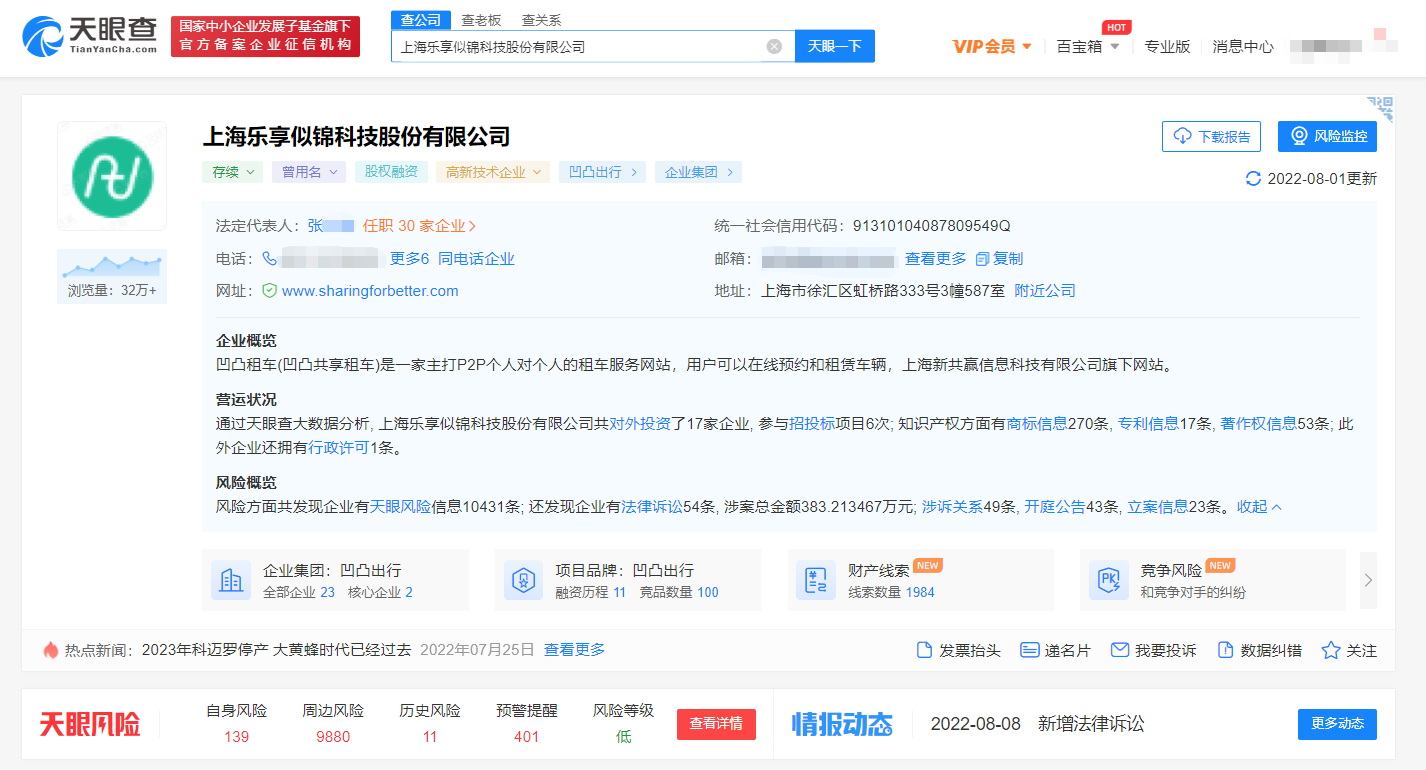Expand the 高新技术企业 tag dropdown
Screen dimensions: 1426x770
493,172
